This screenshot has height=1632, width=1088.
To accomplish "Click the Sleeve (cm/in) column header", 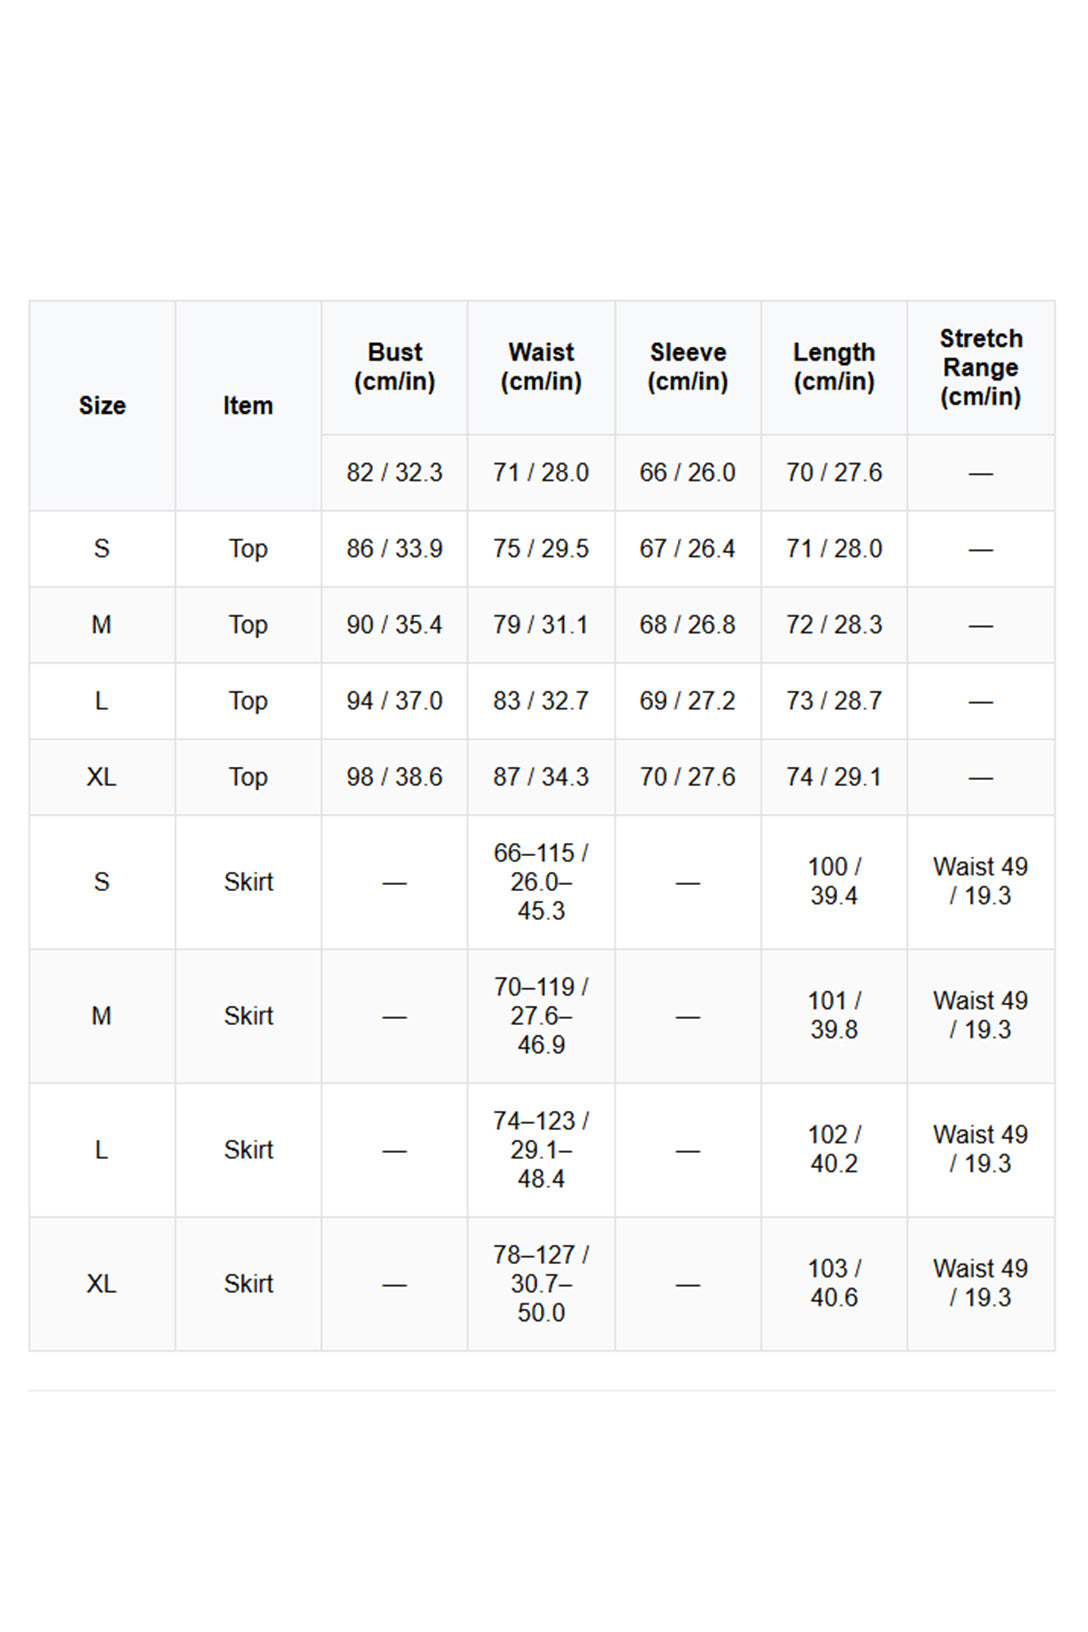I will click(688, 367).
